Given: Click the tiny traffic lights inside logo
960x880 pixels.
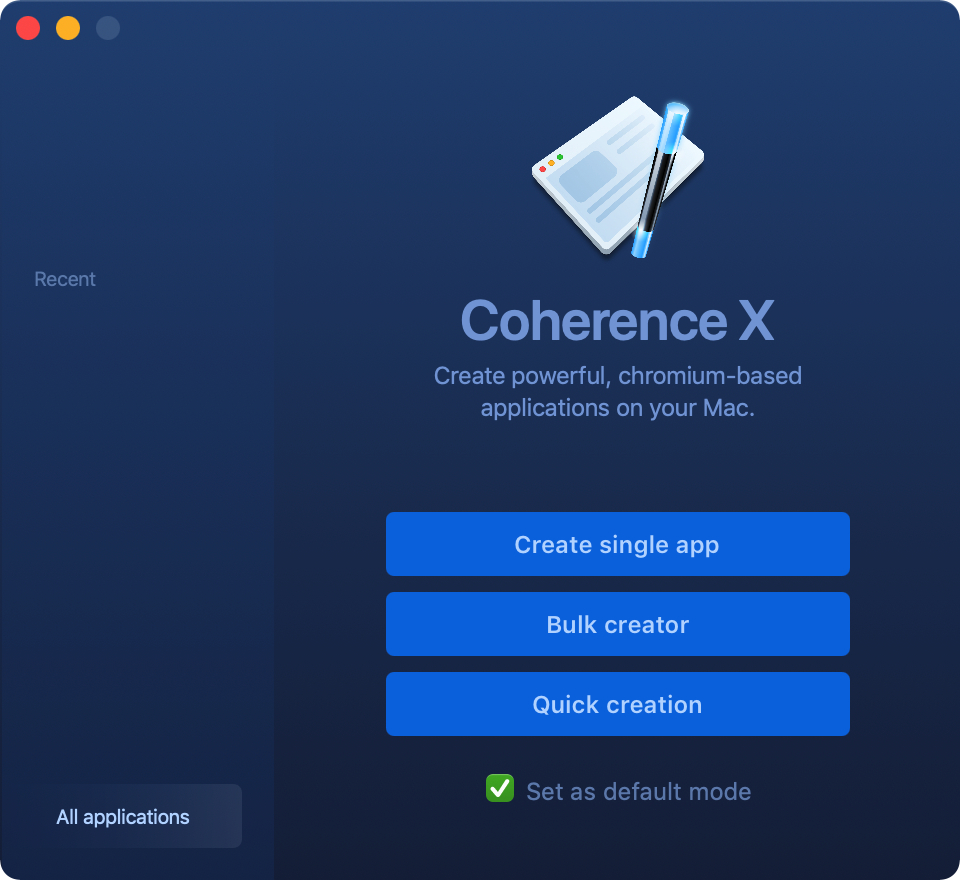Looking at the screenshot, I should (x=551, y=163).
